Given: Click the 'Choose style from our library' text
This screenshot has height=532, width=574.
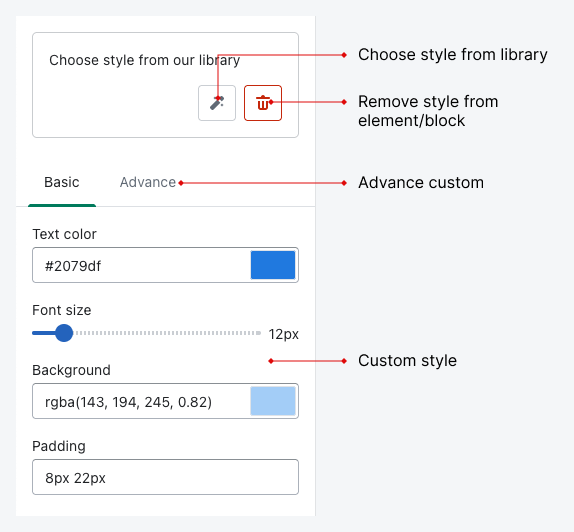Looking at the screenshot, I should click(x=145, y=60).
